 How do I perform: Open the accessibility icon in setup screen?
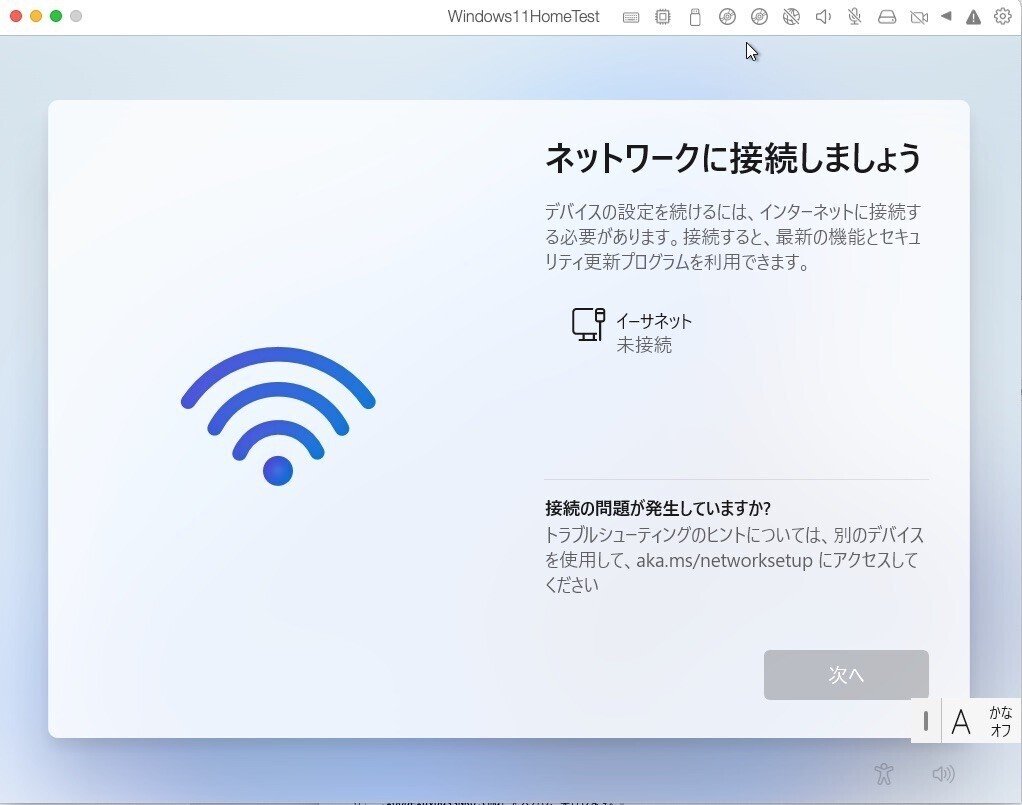click(x=883, y=774)
